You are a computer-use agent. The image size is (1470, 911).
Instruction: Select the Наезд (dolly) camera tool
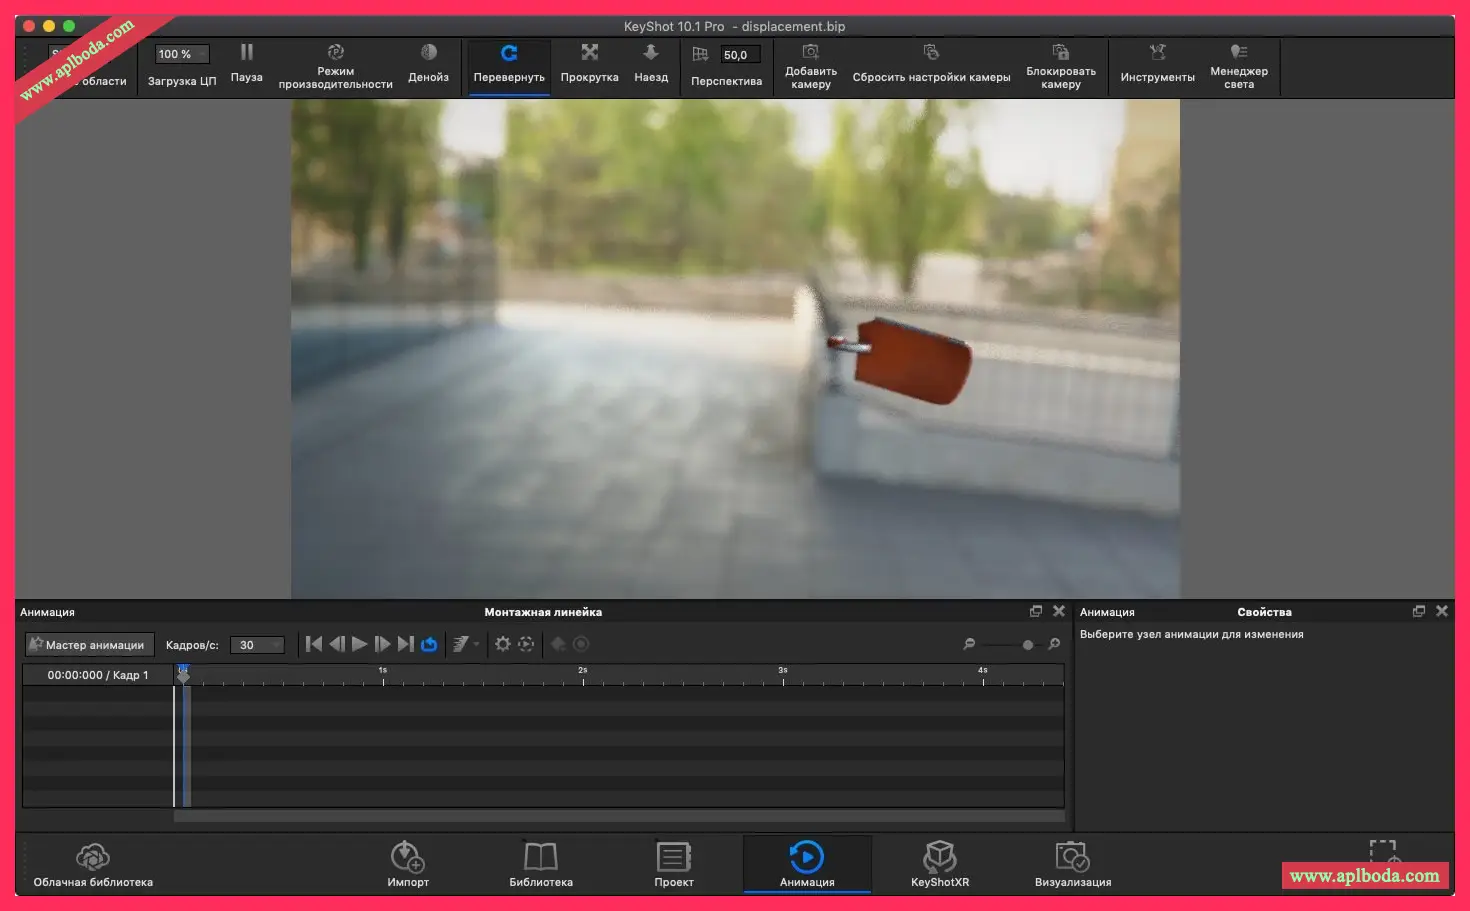tap(650, 53)
